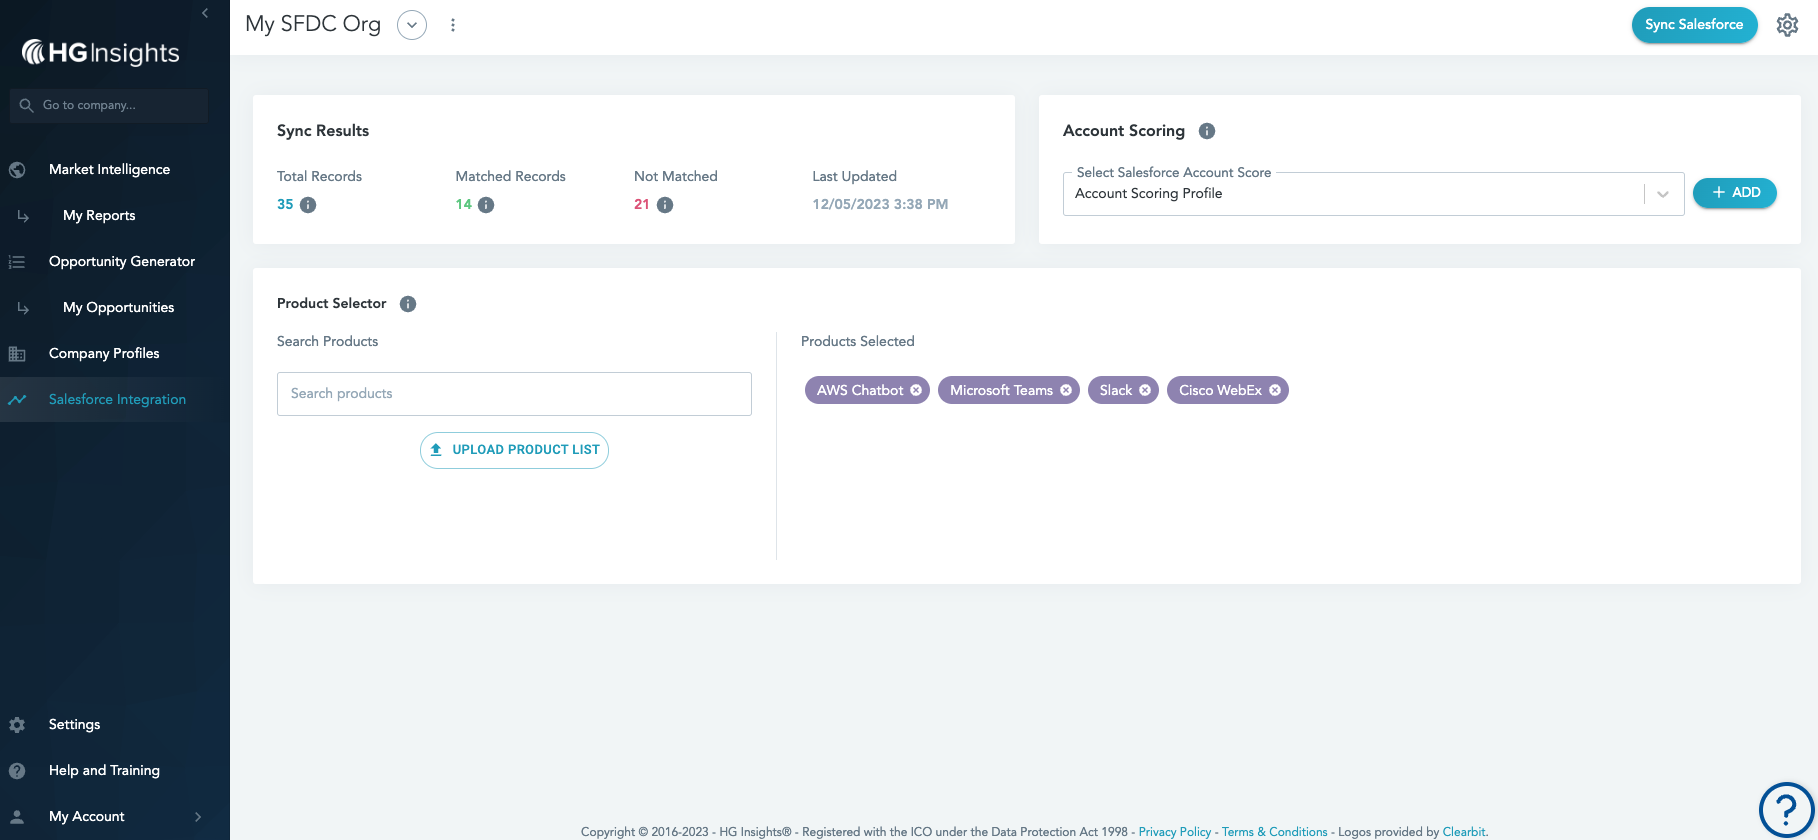This screenshot has height=840, width=1818.
Task: Remove Microsoft Teams from selected products
Action: (1066, 390)
